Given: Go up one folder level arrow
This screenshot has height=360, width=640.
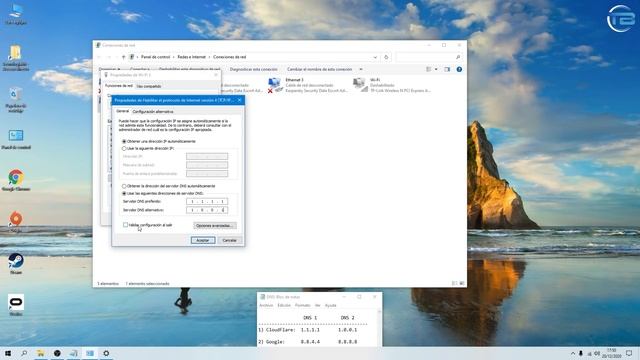Looking at the screenshot, I should 123,57.
